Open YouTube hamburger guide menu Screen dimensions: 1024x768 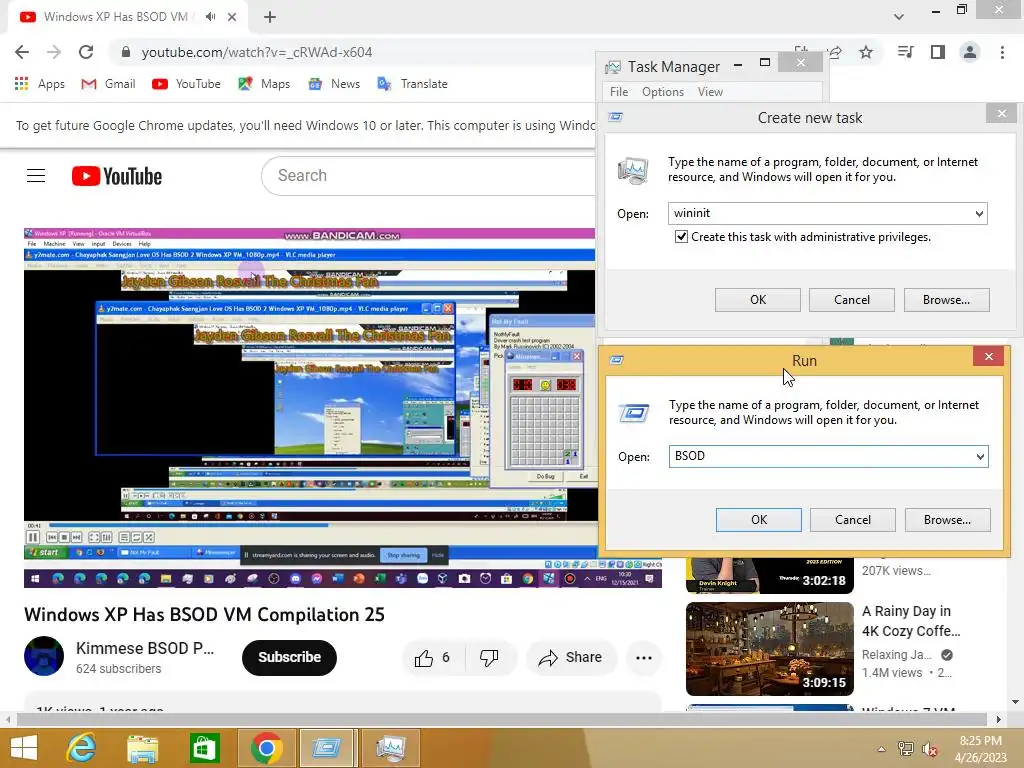[36, 176]
